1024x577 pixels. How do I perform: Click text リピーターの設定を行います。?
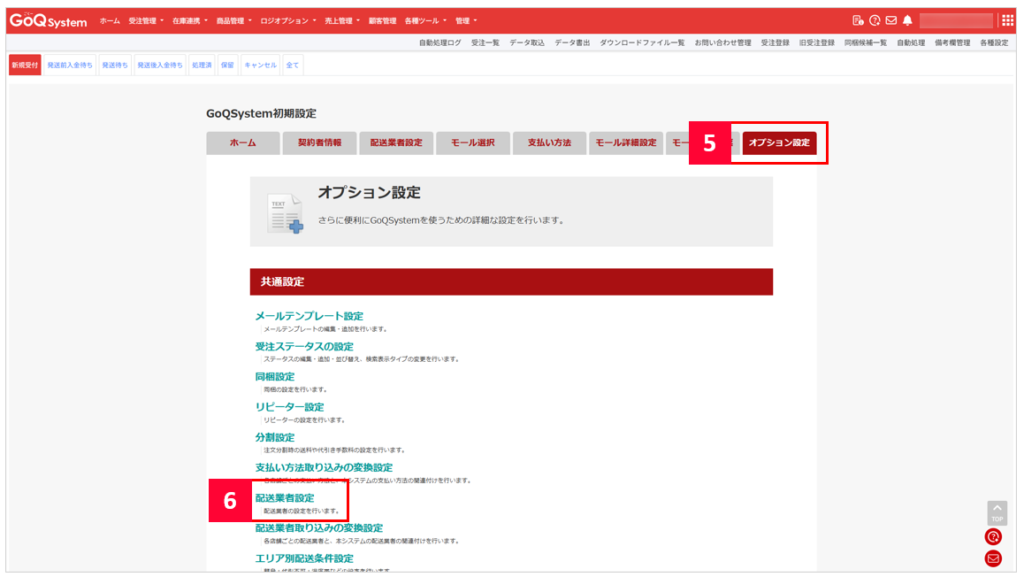(x=304, y=420)
